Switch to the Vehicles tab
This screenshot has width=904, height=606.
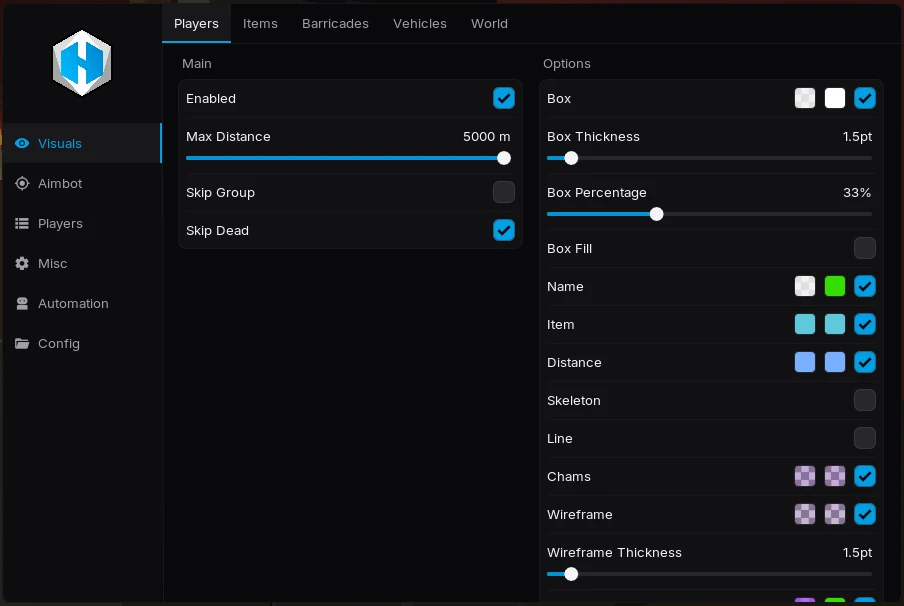click(420, 24)
